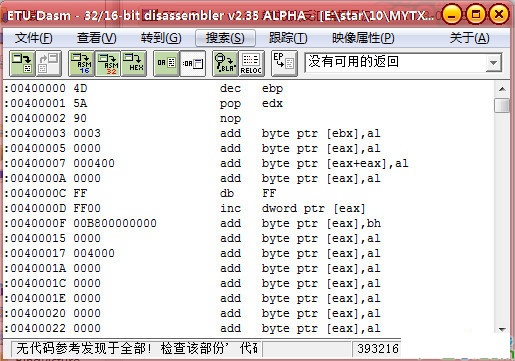The width and height of the screenshot is (515, 361).
Task: Select the line at address 0040001C
Action: pyautogui.click(x=248, y=283)
